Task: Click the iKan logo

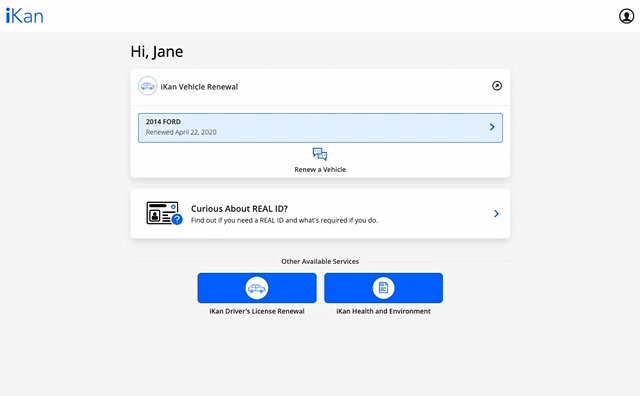Action: click(x=24, y=16)
